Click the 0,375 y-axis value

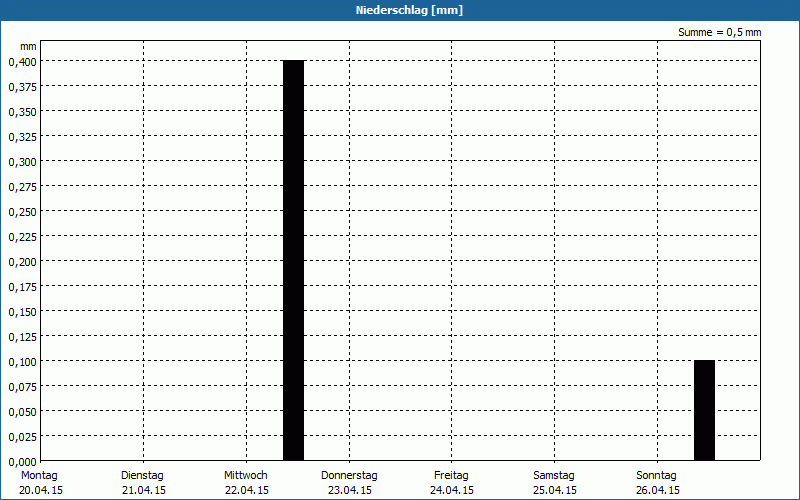click(x=22, y=87)
